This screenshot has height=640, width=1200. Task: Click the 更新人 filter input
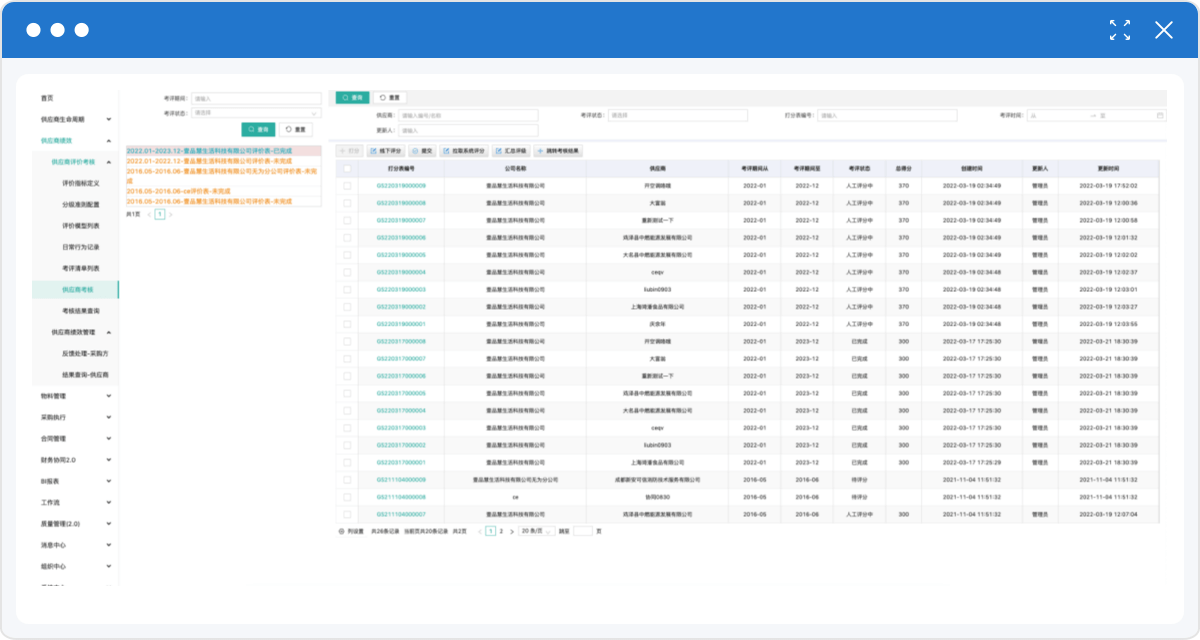[x=468, y=131]
